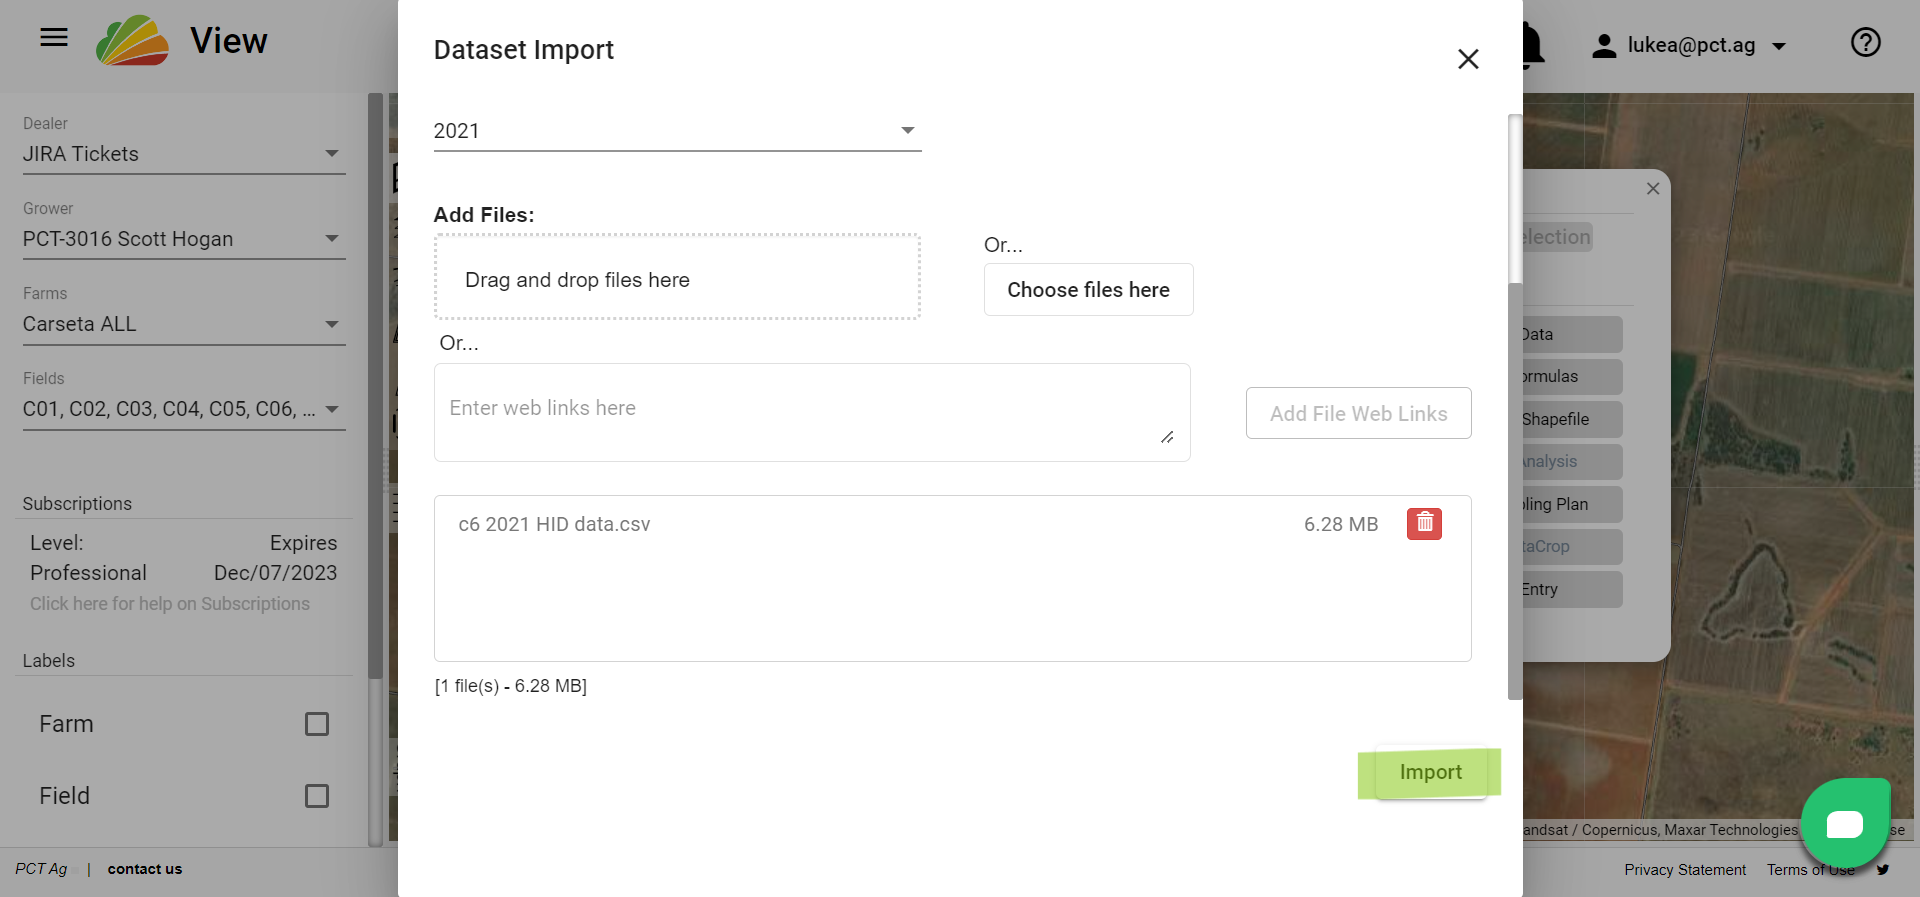Close the Dataset Import dialog
Viewport: 1920px width, 897px height.
click(1468, 59)
